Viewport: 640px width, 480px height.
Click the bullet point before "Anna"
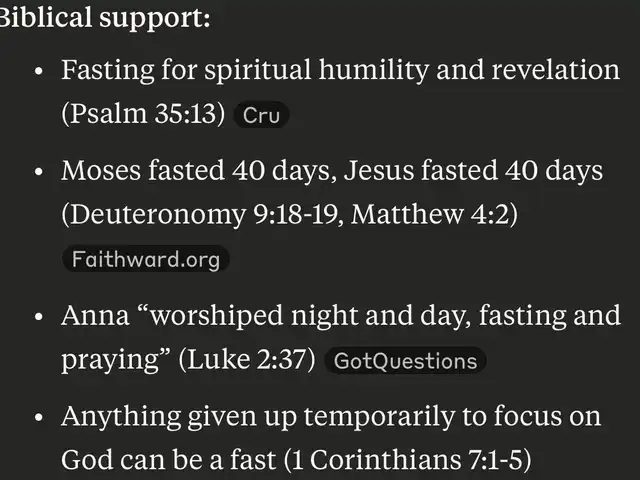click(38, 317)
